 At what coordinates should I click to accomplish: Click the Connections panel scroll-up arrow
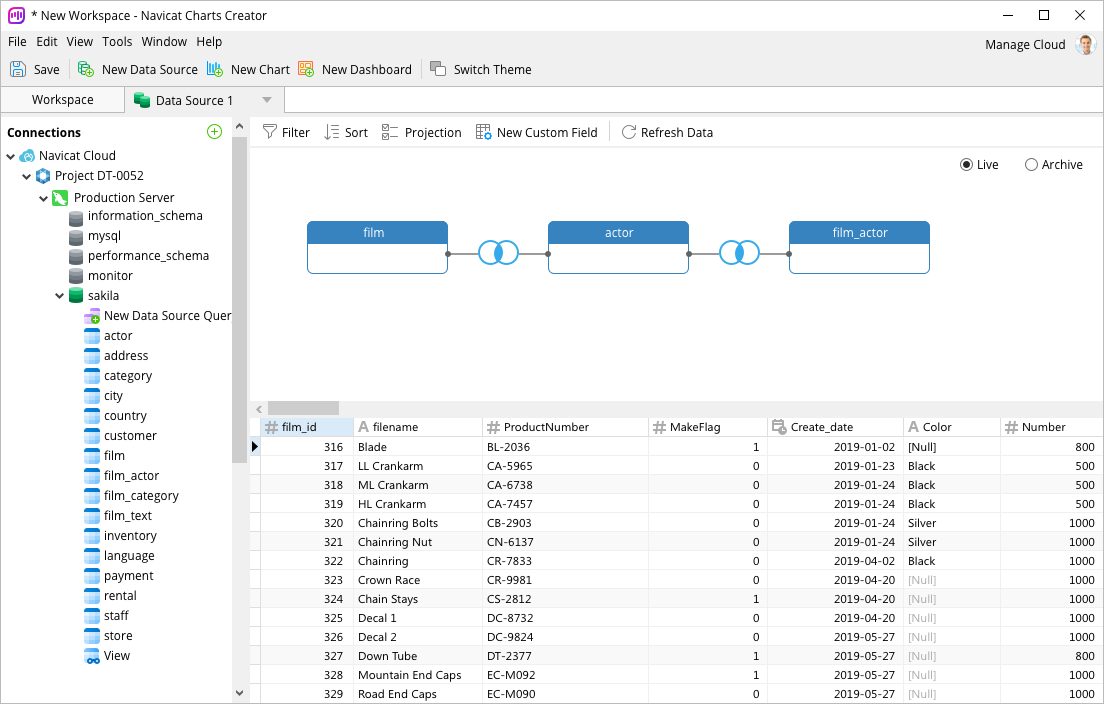coord(239,127)
